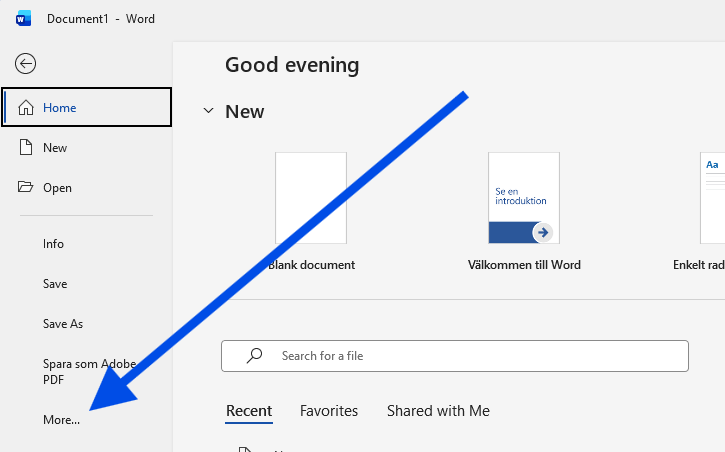Open the Välkommen till Word template thumbnail
The height and width of the screenshot is (452, 725).
tap(524, 198)
